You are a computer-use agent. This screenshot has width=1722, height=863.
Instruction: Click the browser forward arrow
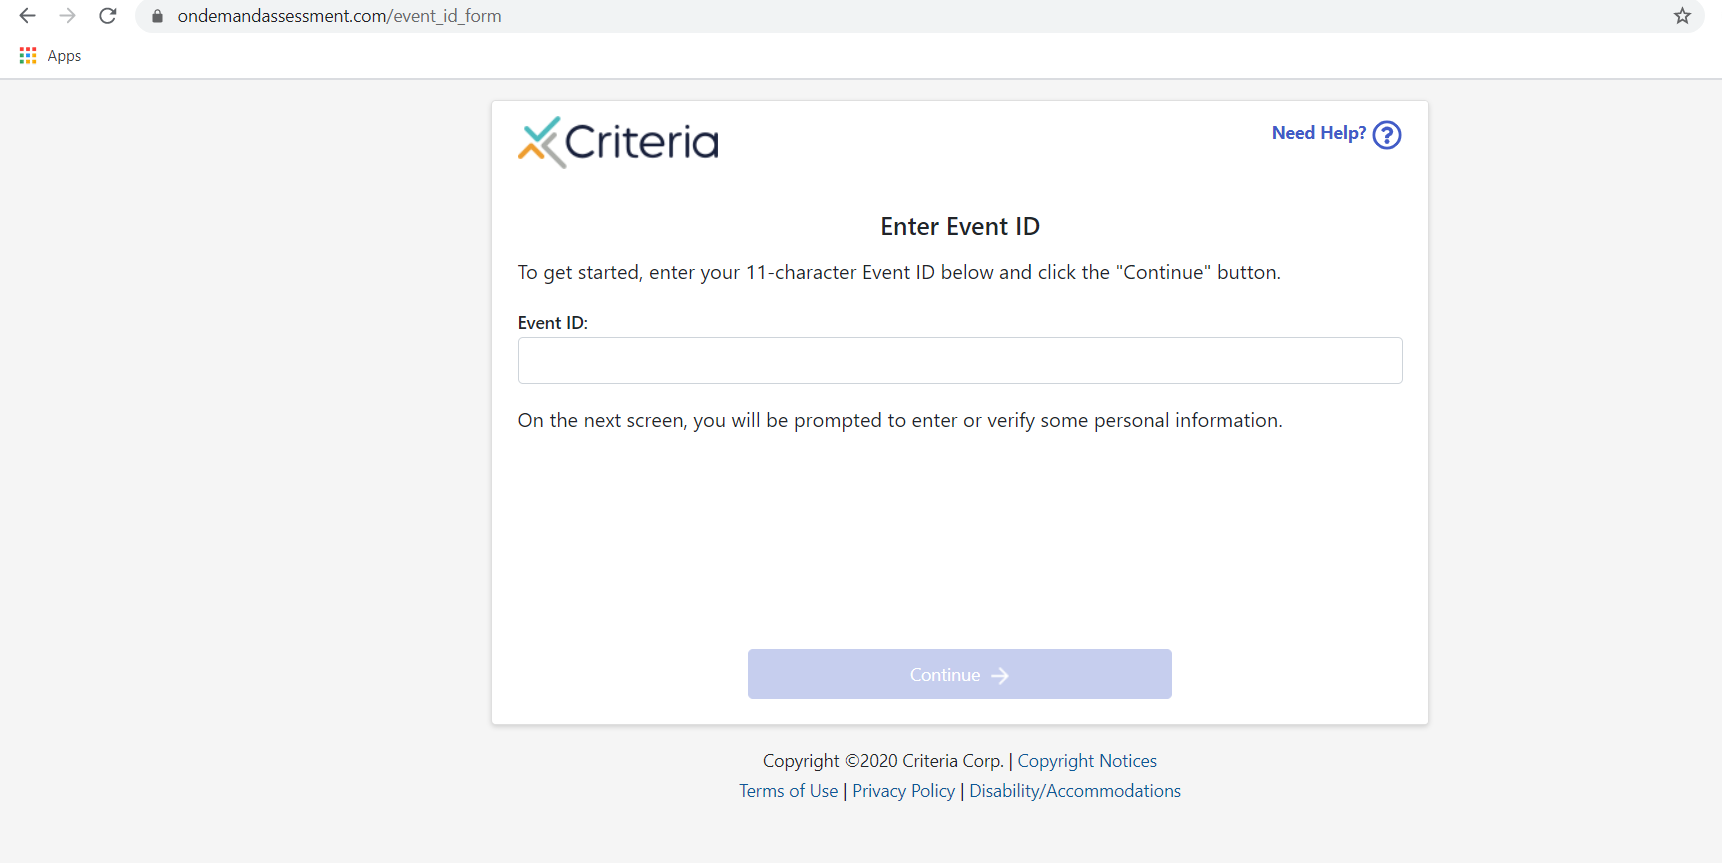click(x=68, y=16)
